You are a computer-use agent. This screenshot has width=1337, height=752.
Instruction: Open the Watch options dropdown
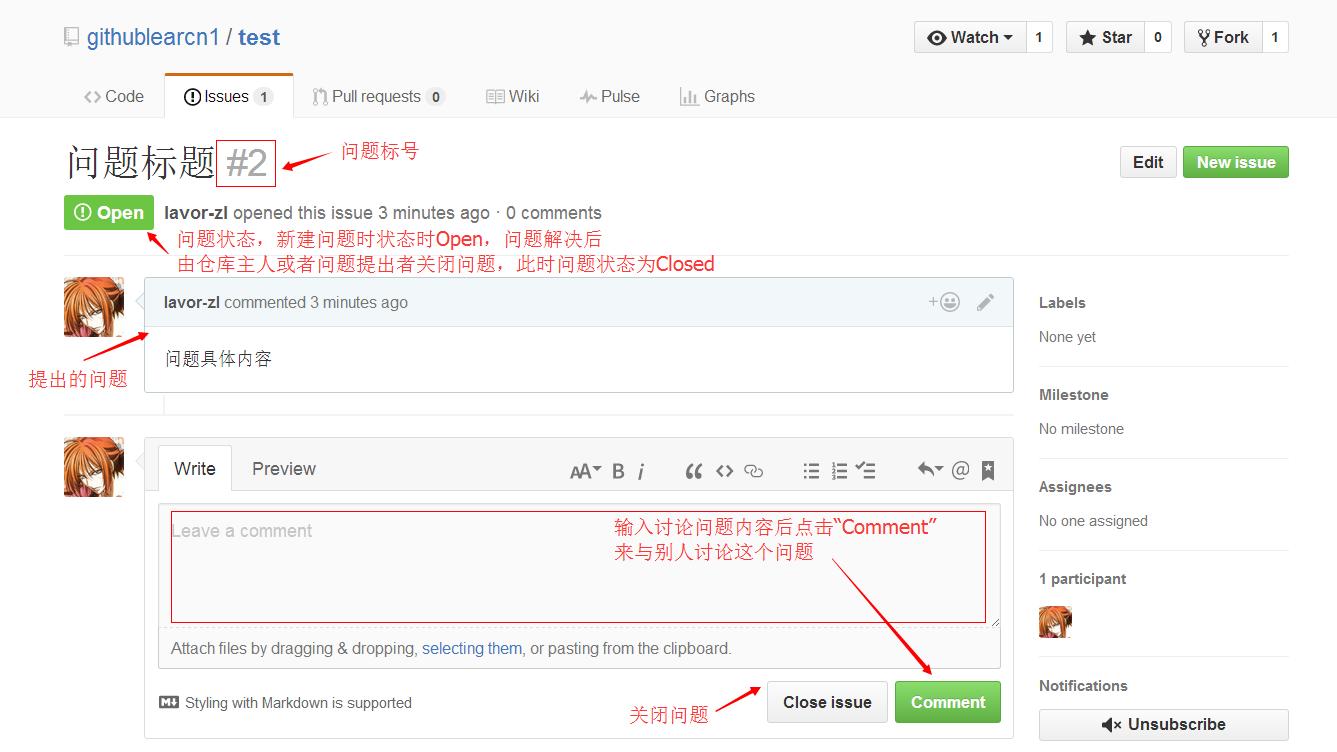(x=967, y=37)
